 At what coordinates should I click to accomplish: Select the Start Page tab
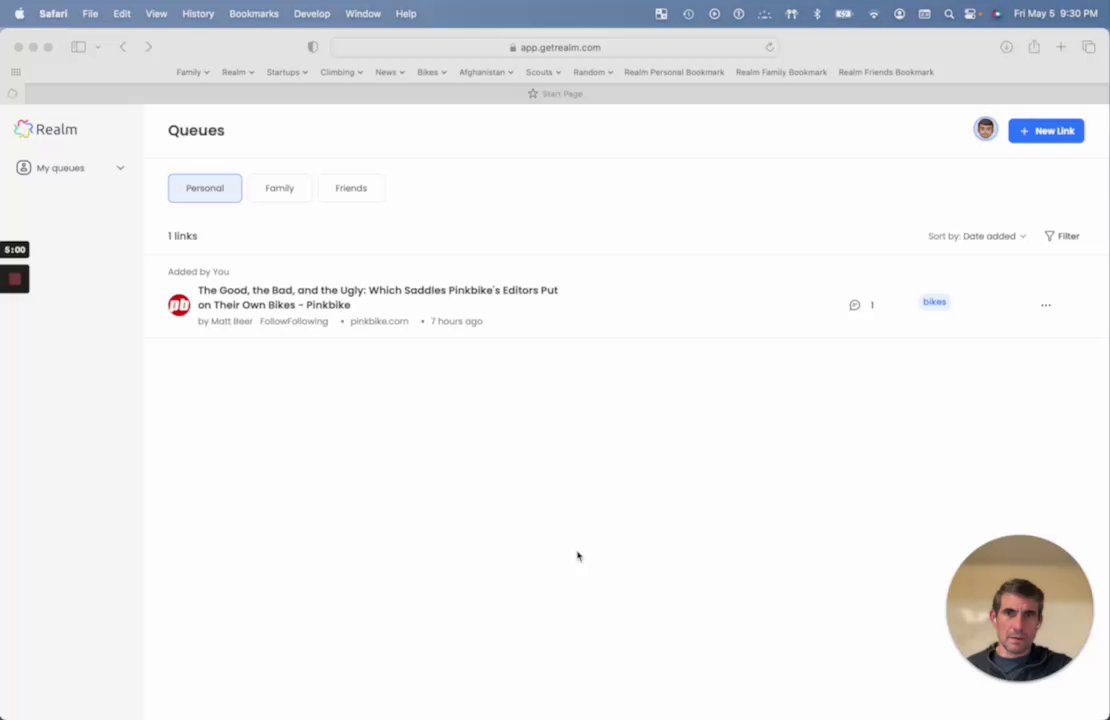555,93
